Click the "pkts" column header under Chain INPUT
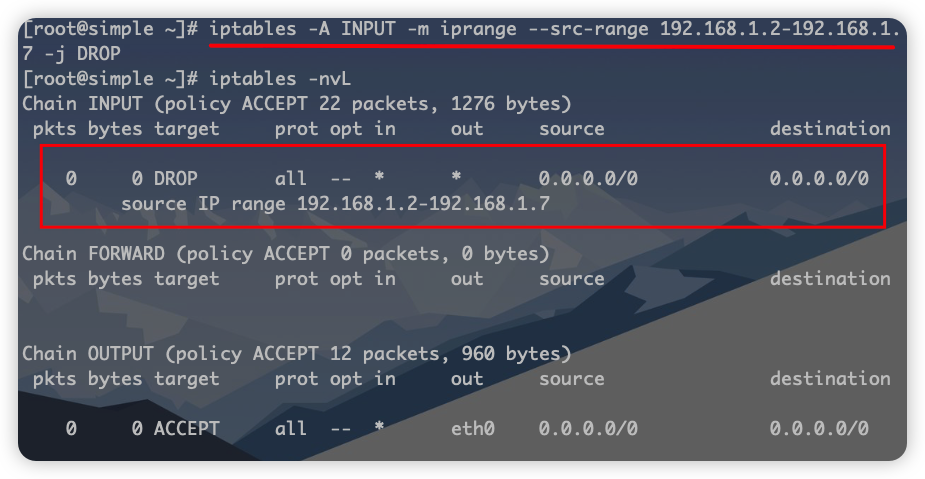 pyautogui.click(x=54, y=129)
